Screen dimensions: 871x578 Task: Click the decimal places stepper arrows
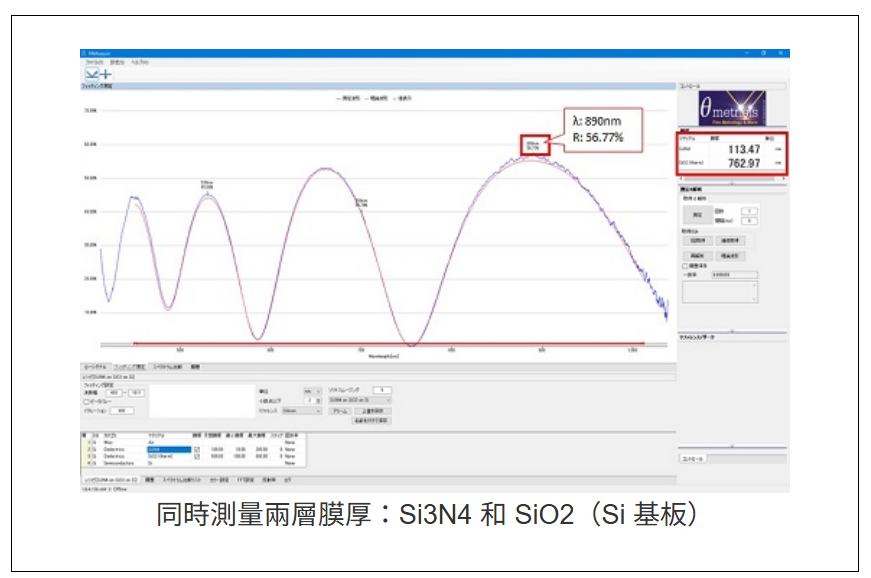[319, 400]
